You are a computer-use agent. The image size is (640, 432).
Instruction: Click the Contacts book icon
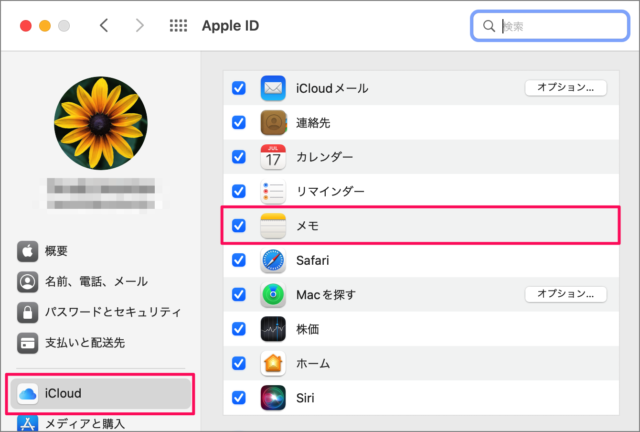click(273, 122)
